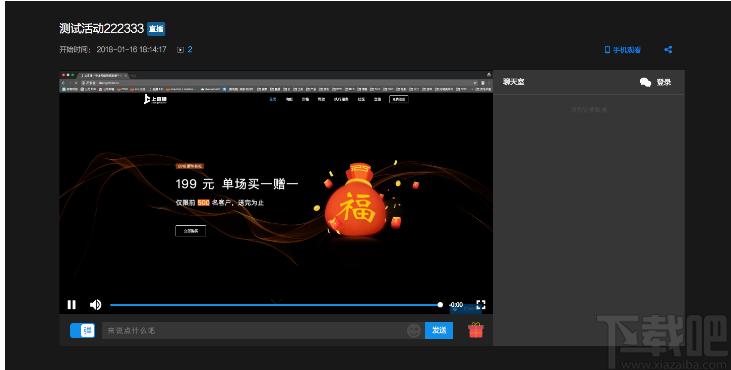Click the logo in the video's site header
The width and height of the screenshot is (731, 370).
click(155, 99)
